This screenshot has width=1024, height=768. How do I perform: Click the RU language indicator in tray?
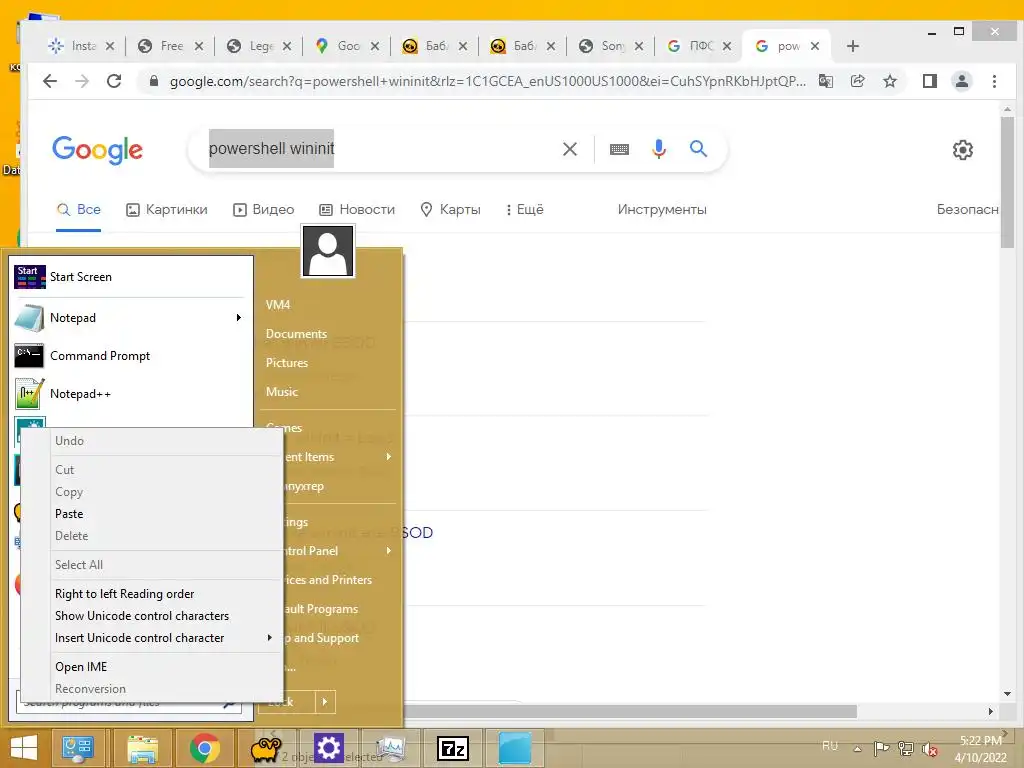click(x=829, y=746)
